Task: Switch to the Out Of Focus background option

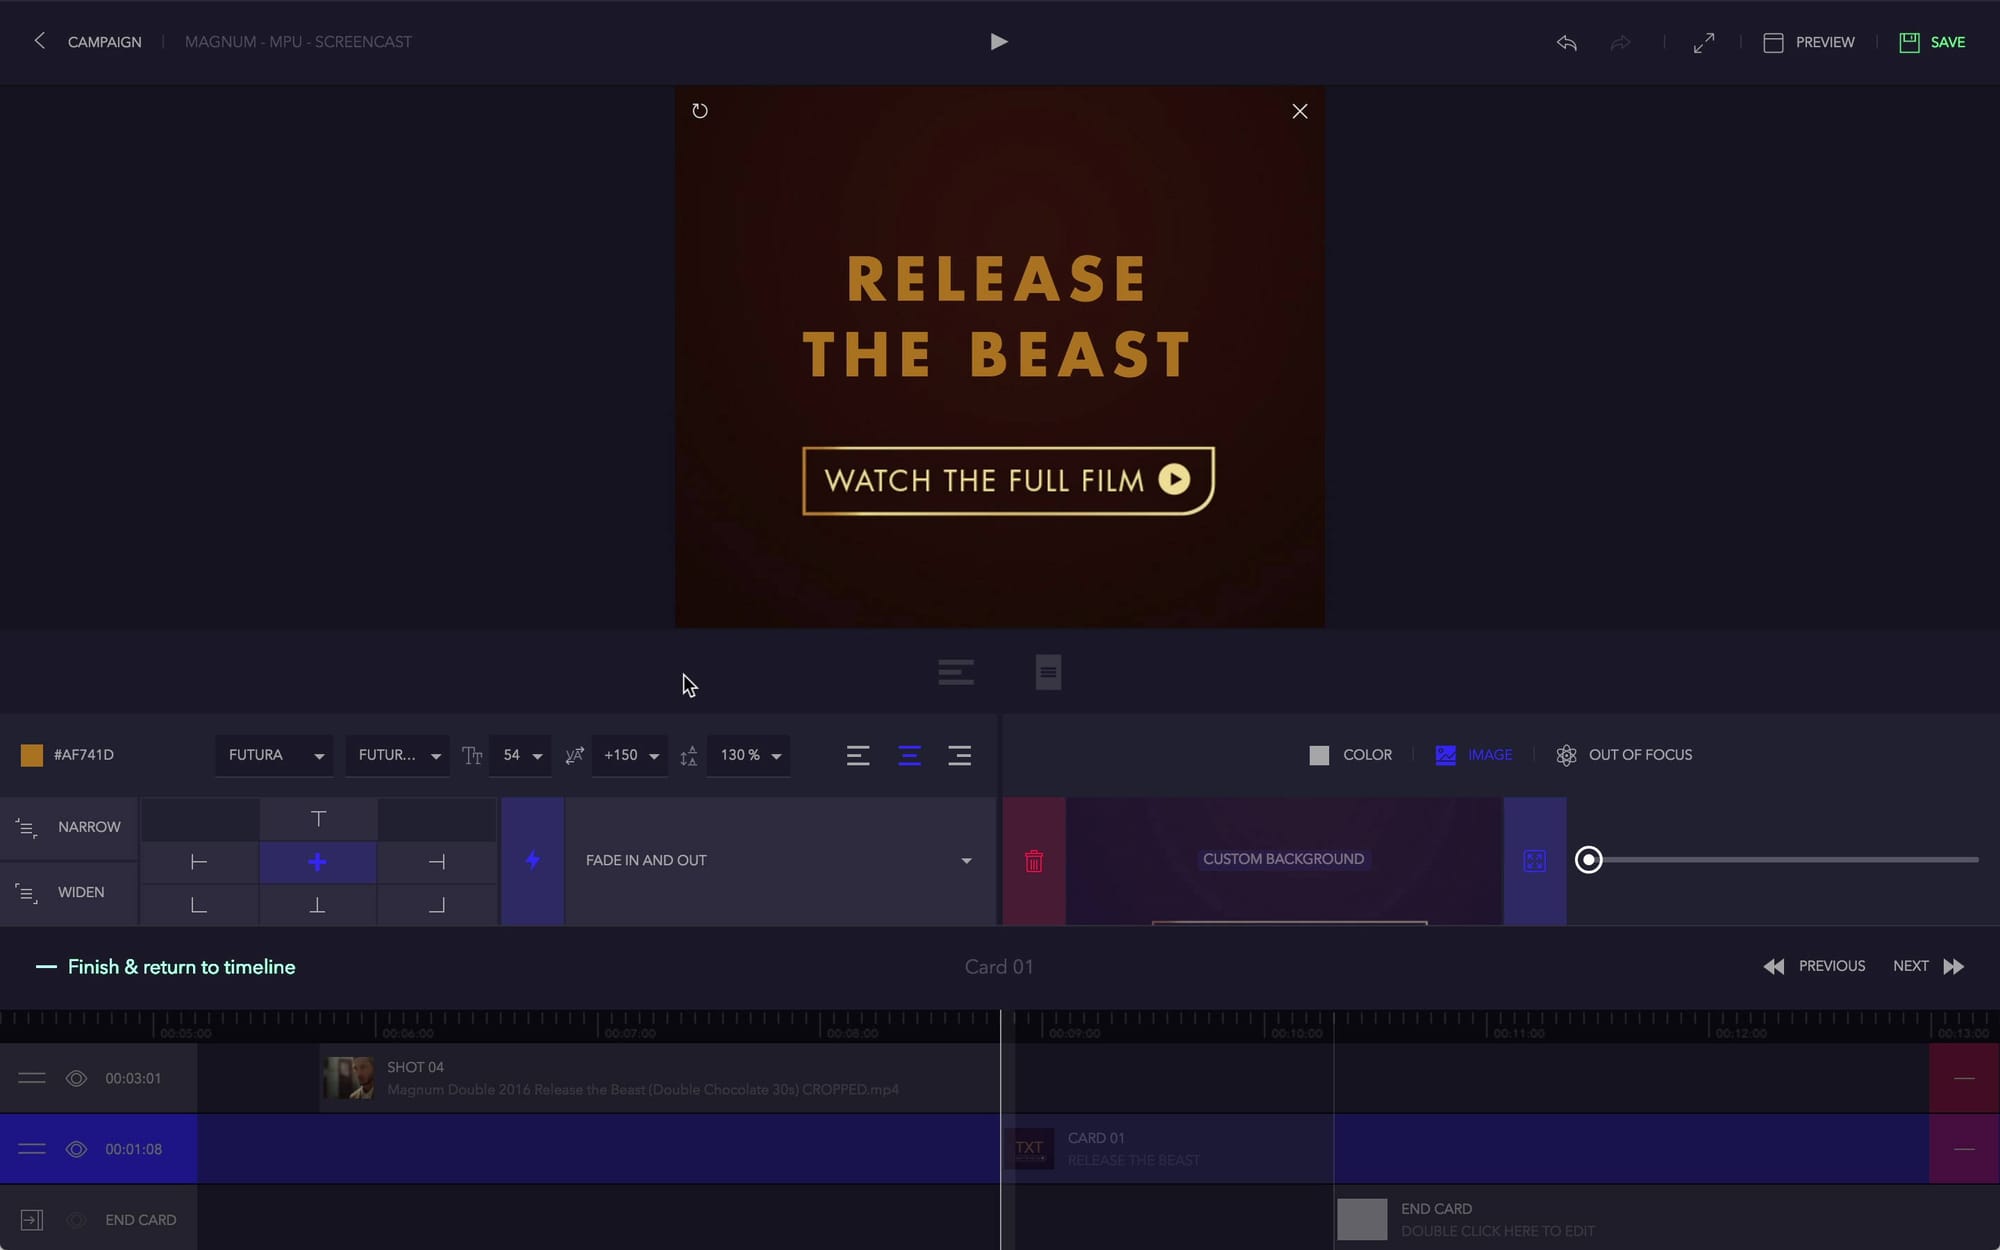Action: click(1624, 755)
